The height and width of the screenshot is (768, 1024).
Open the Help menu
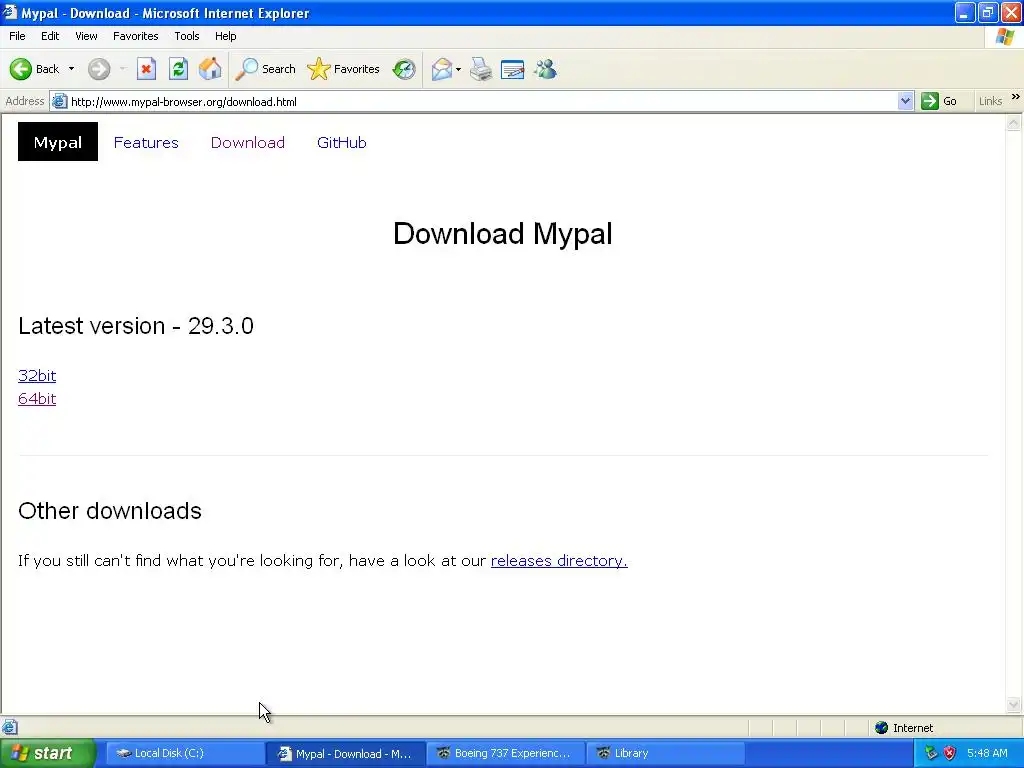coord(226,36)
